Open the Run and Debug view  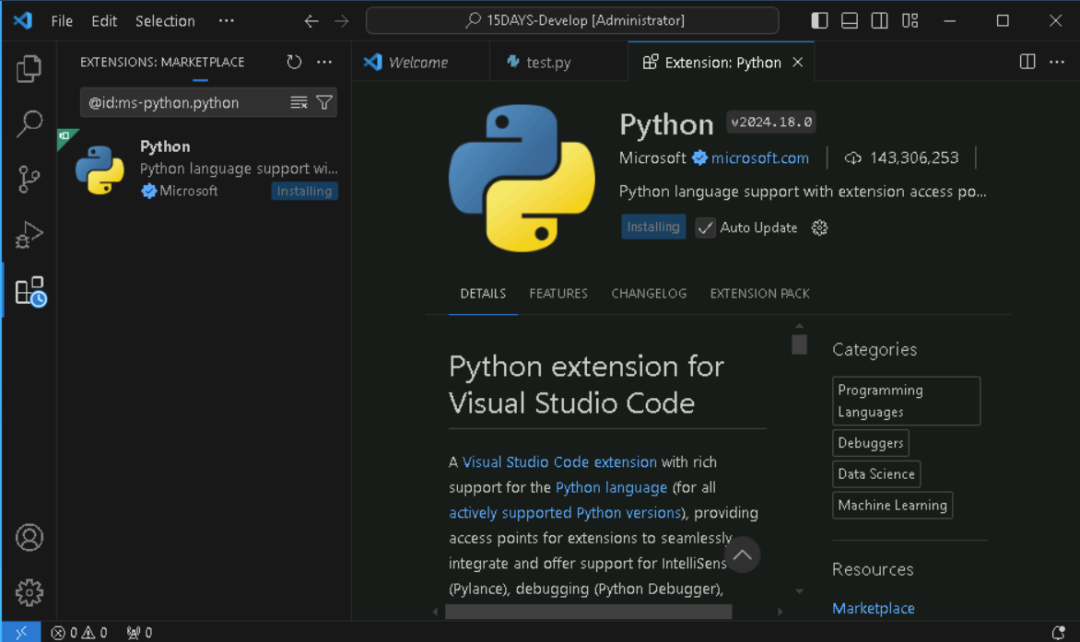29,235
